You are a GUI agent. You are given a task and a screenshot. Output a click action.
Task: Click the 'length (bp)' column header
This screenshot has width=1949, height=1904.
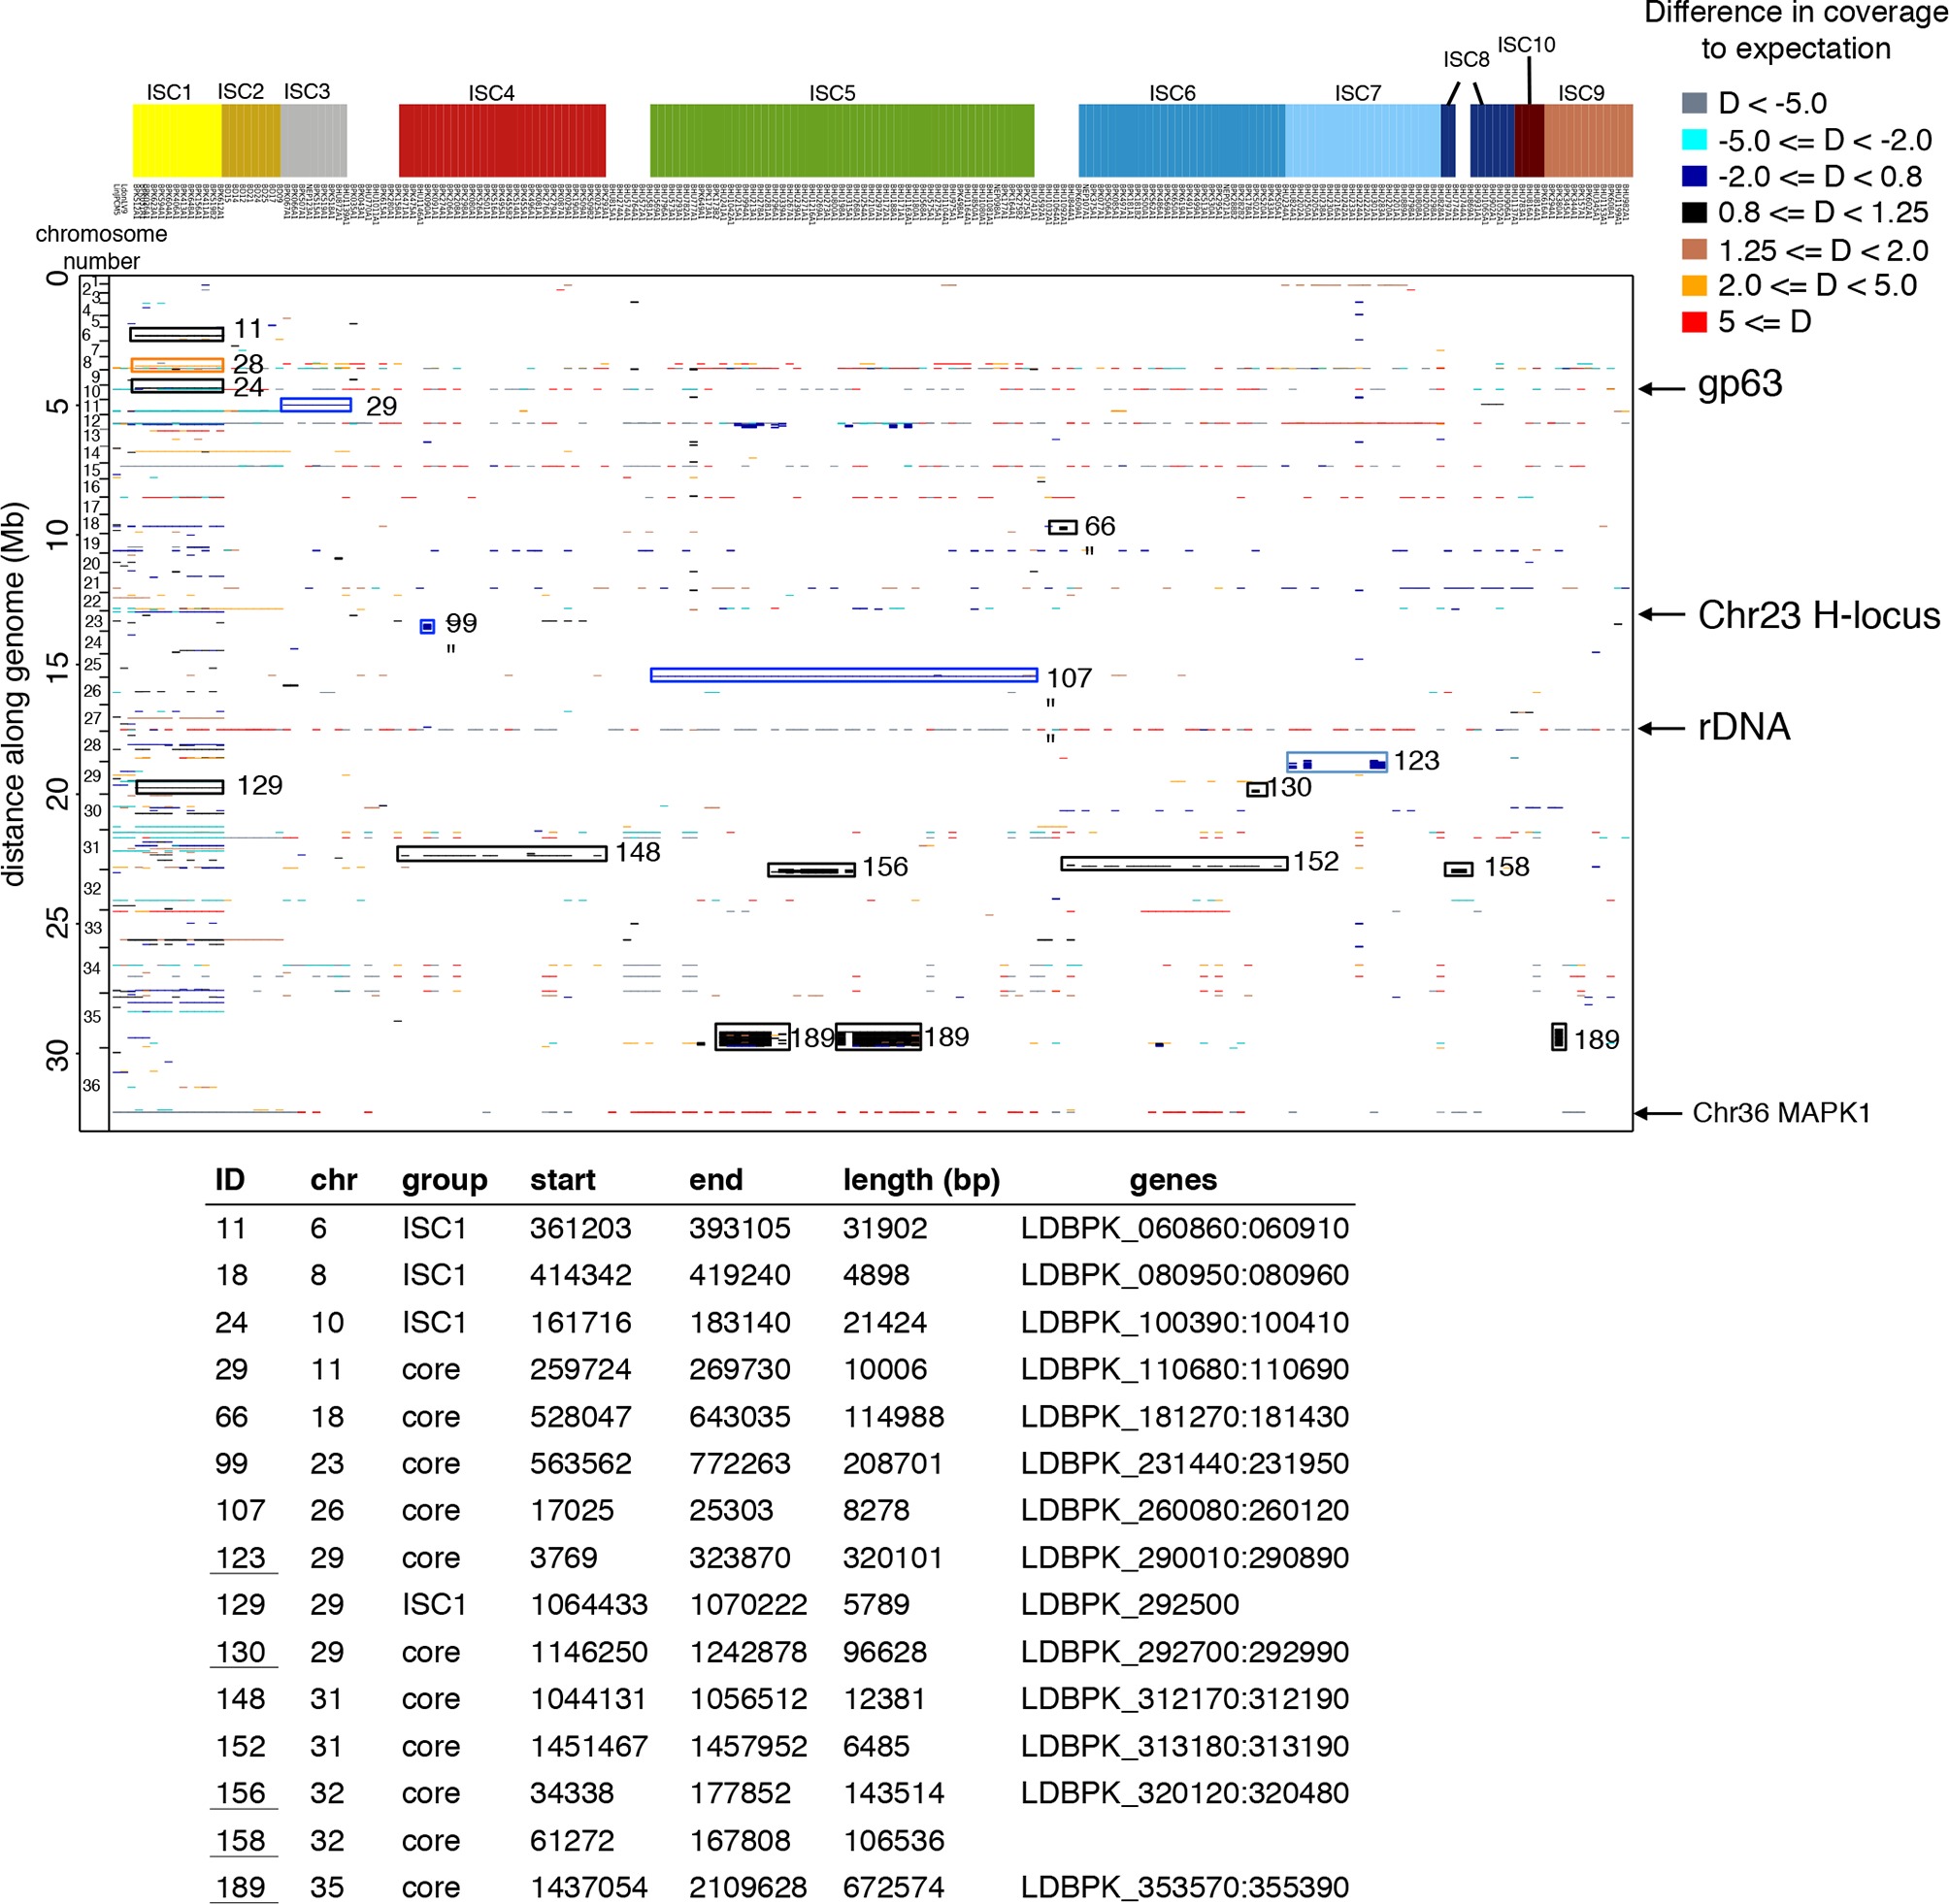(x=921, y=1180)
